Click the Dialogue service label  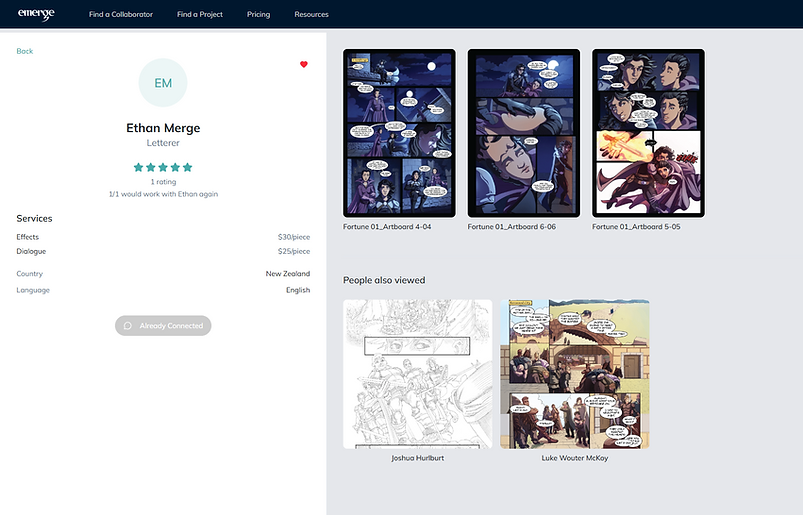pos(31,251)
